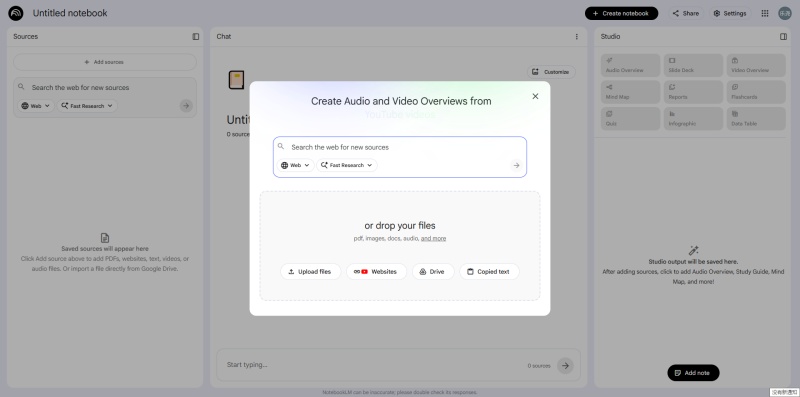Collapse the Sources panel icon
The image size is (800, 397).
195,37
